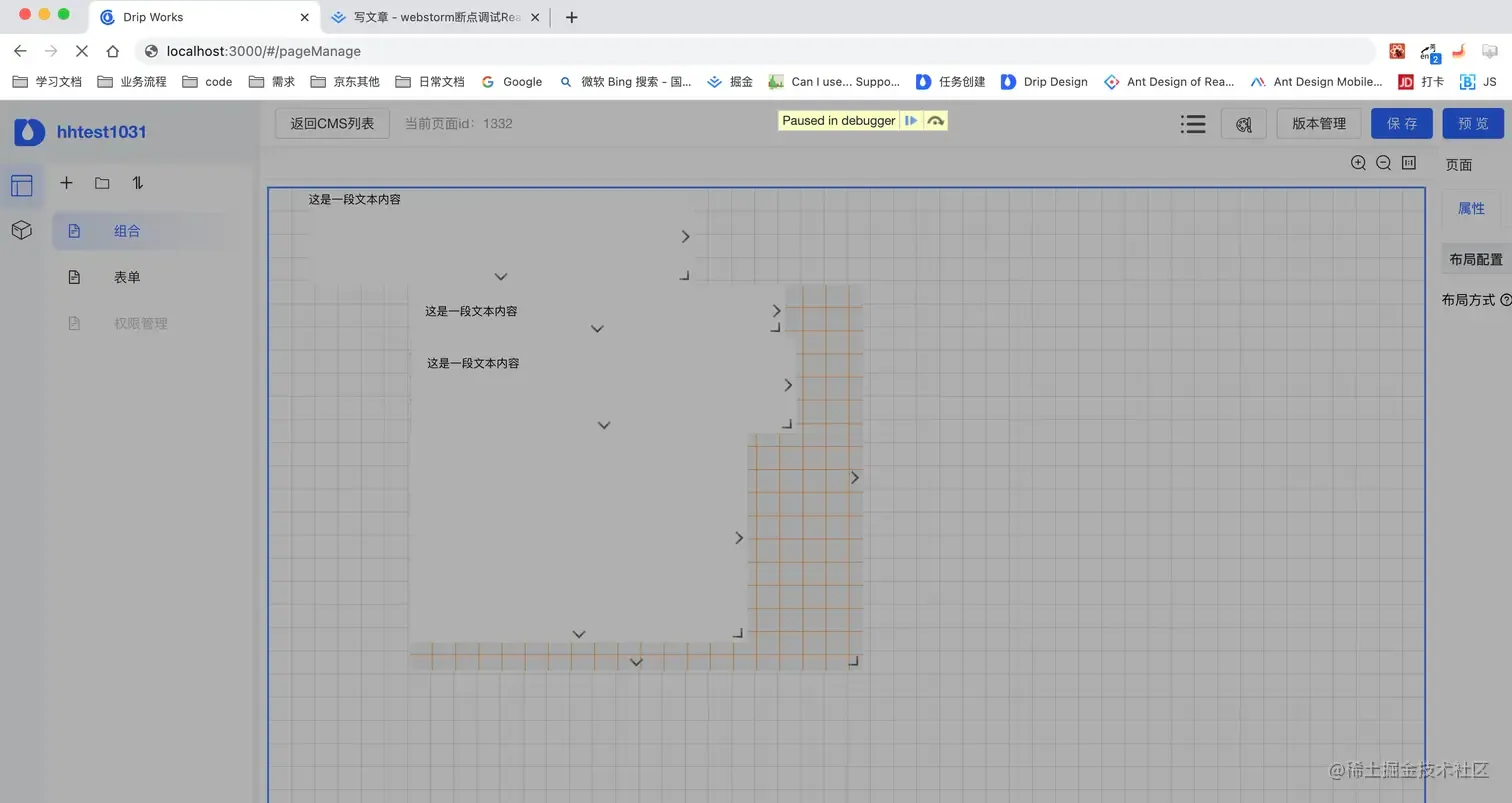
Task: Click the 预览 button
Action: tap(1473, 124)
